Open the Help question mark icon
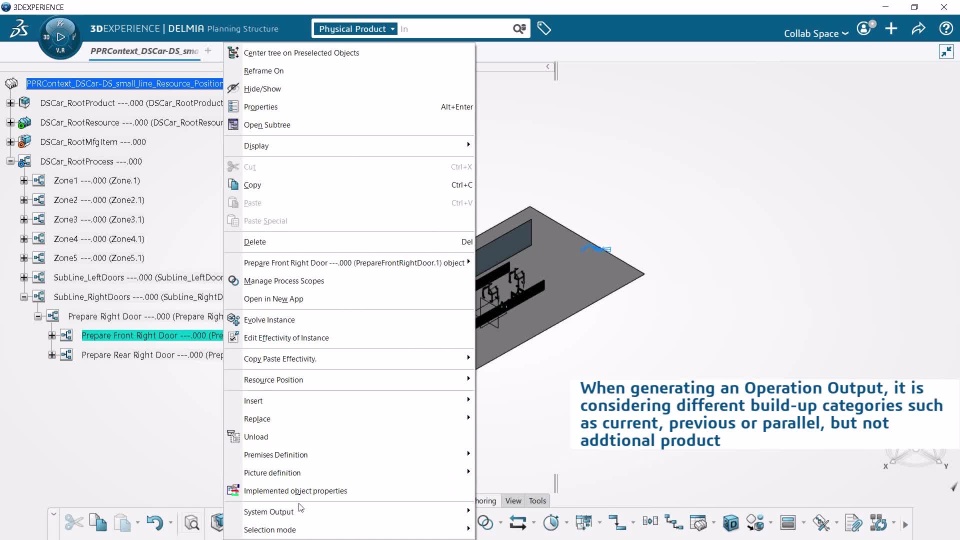 pyautogui.click(x=945, y=28)
